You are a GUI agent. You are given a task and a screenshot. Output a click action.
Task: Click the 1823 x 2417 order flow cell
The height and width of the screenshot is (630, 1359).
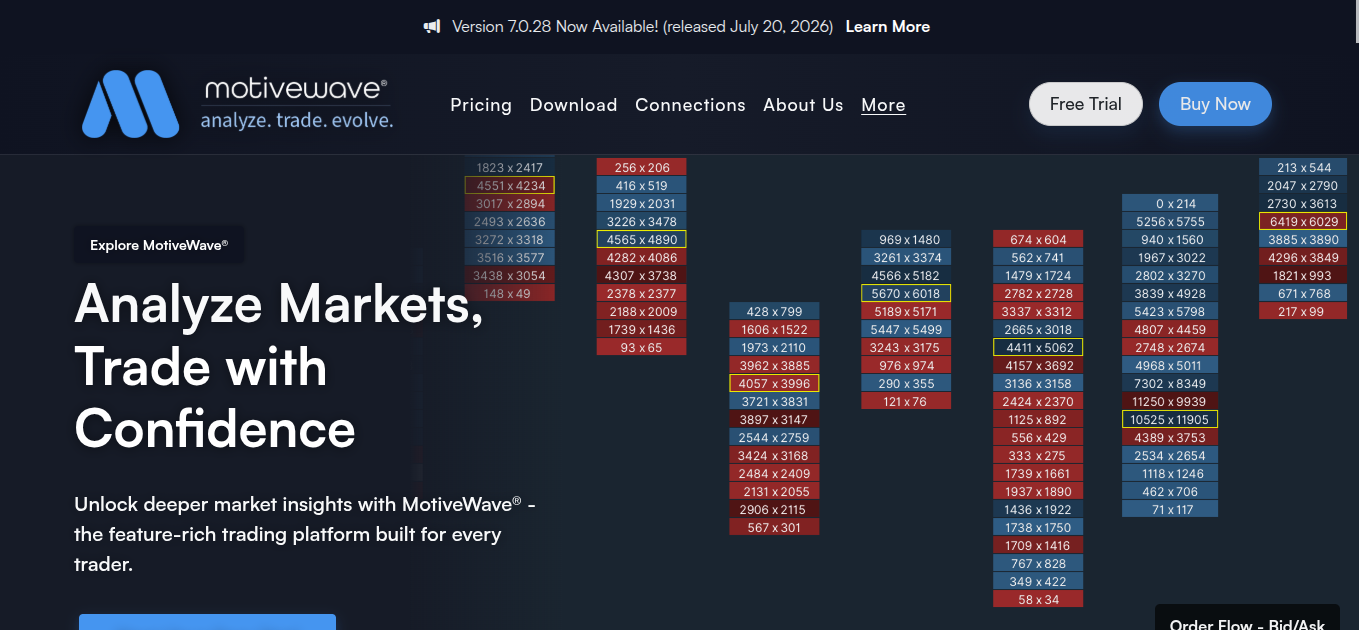tap(510, 167)
